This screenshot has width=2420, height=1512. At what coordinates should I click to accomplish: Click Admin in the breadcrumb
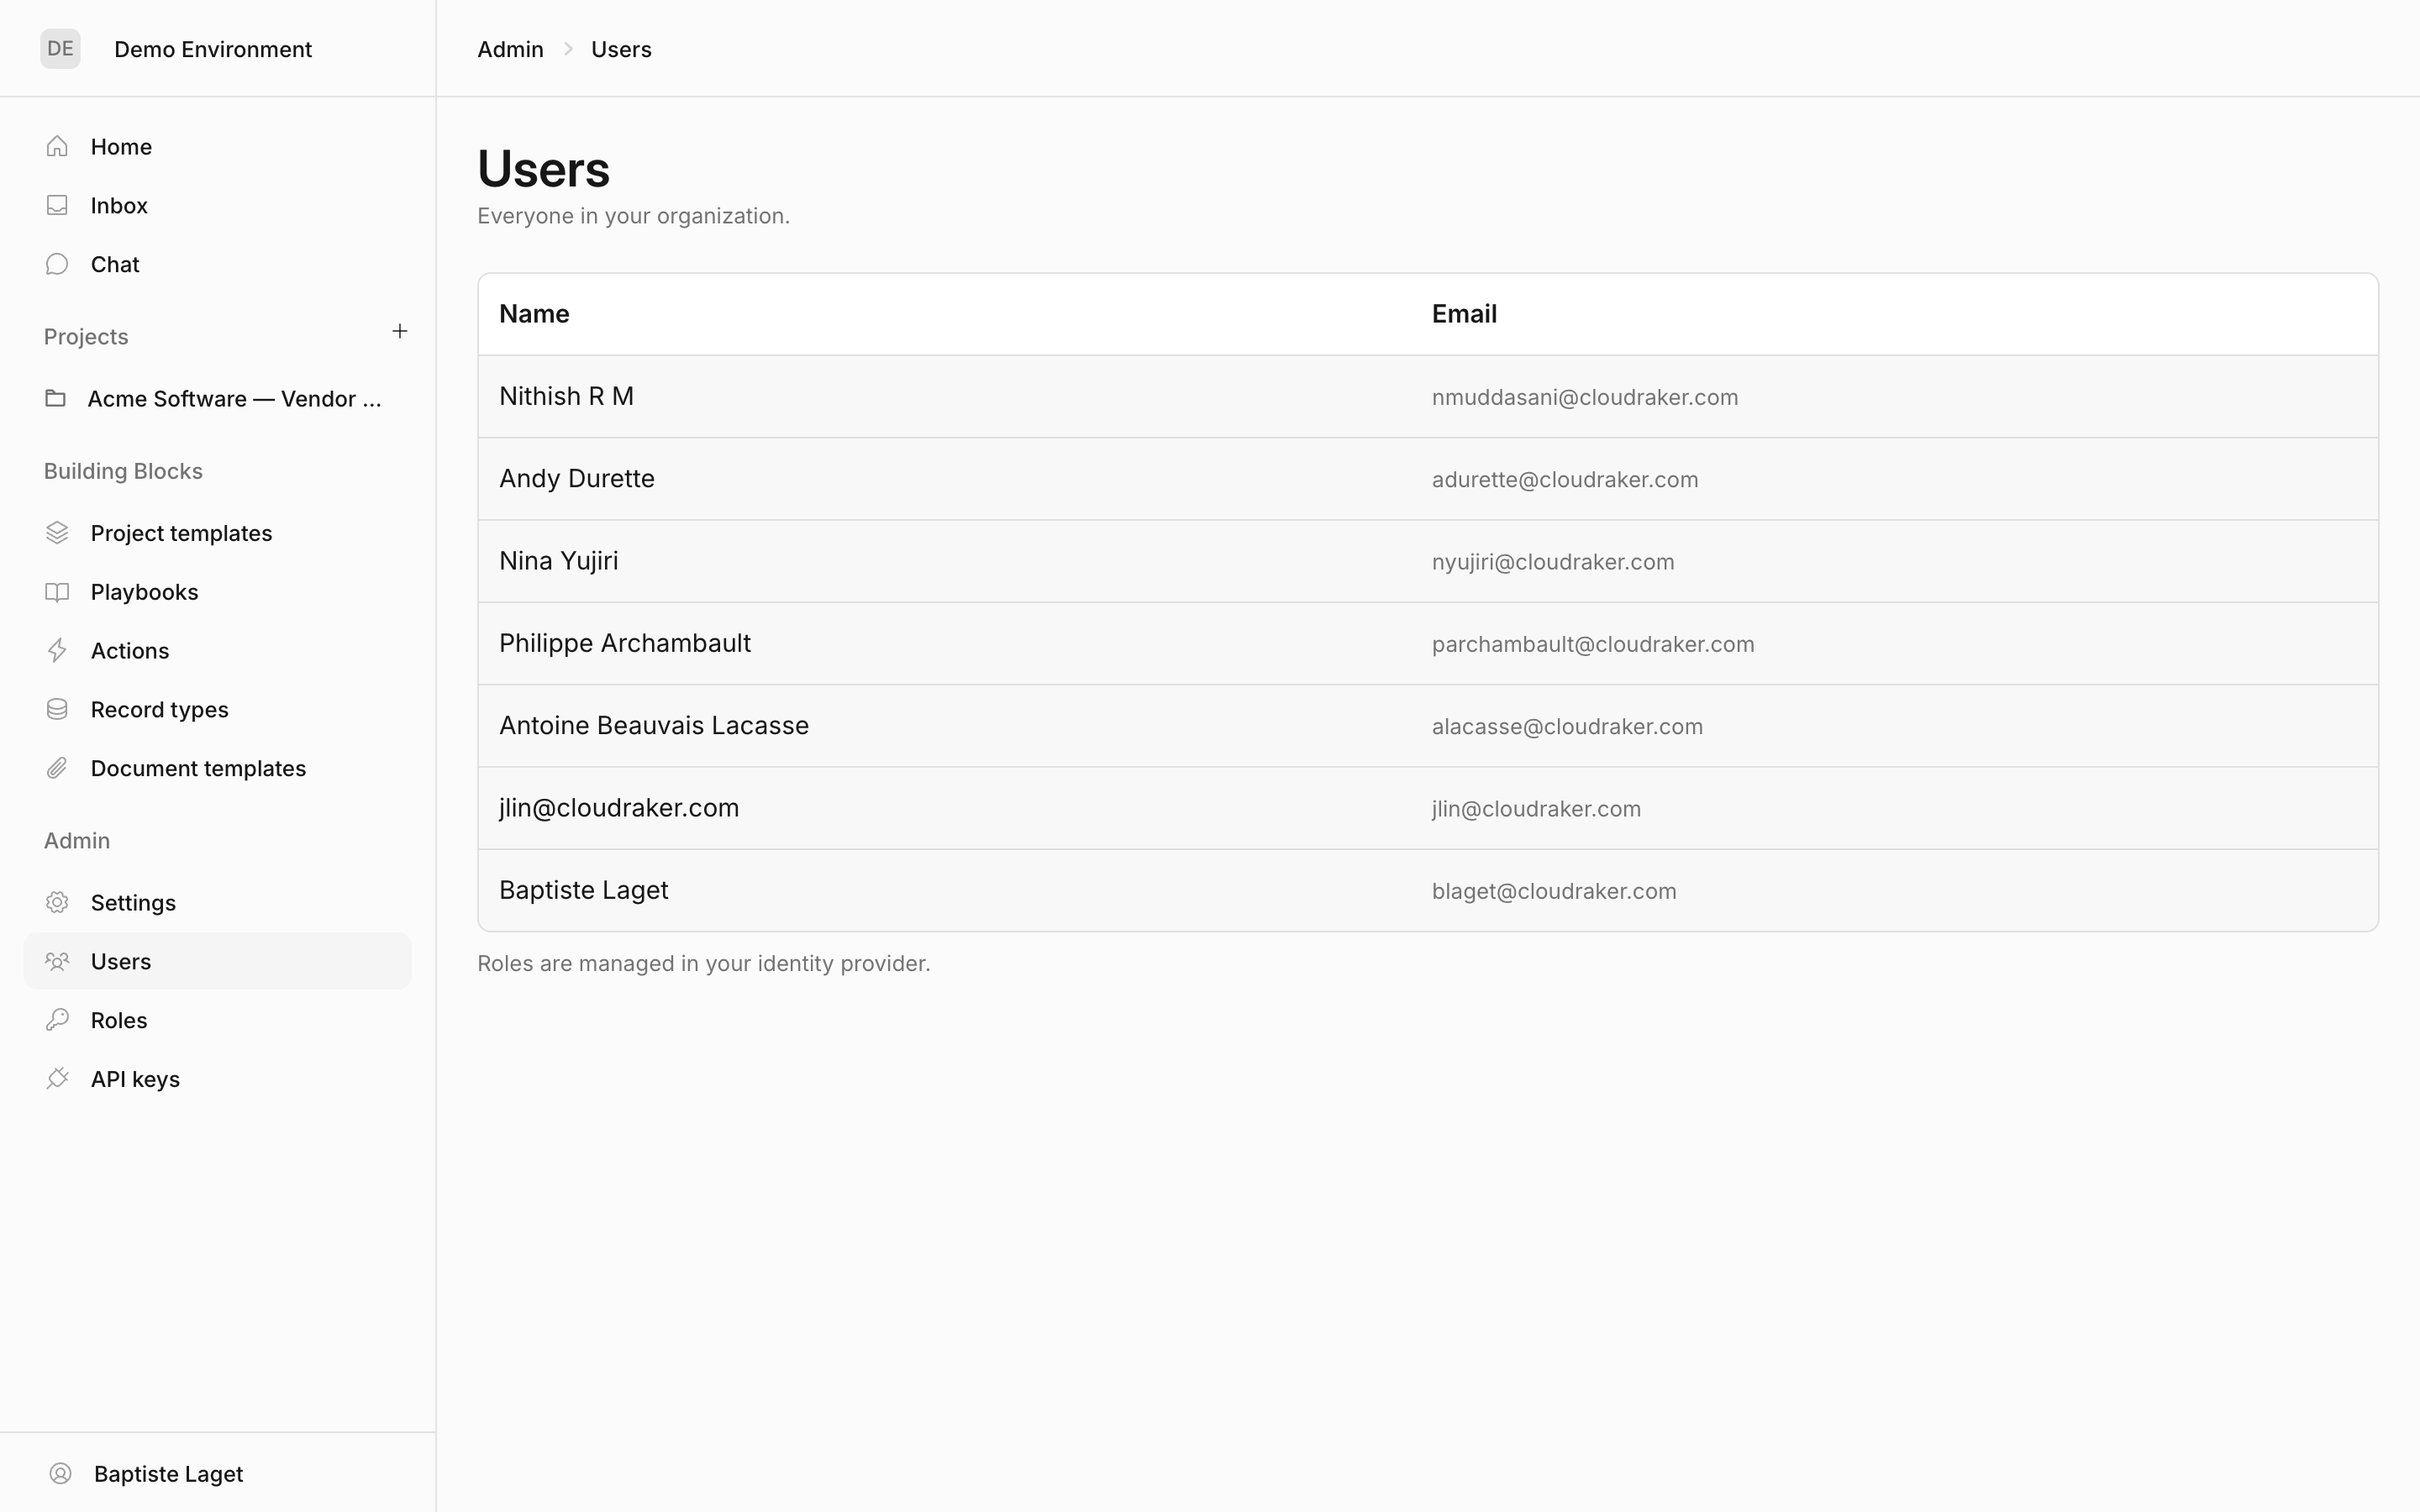click(x=510, y=49)
